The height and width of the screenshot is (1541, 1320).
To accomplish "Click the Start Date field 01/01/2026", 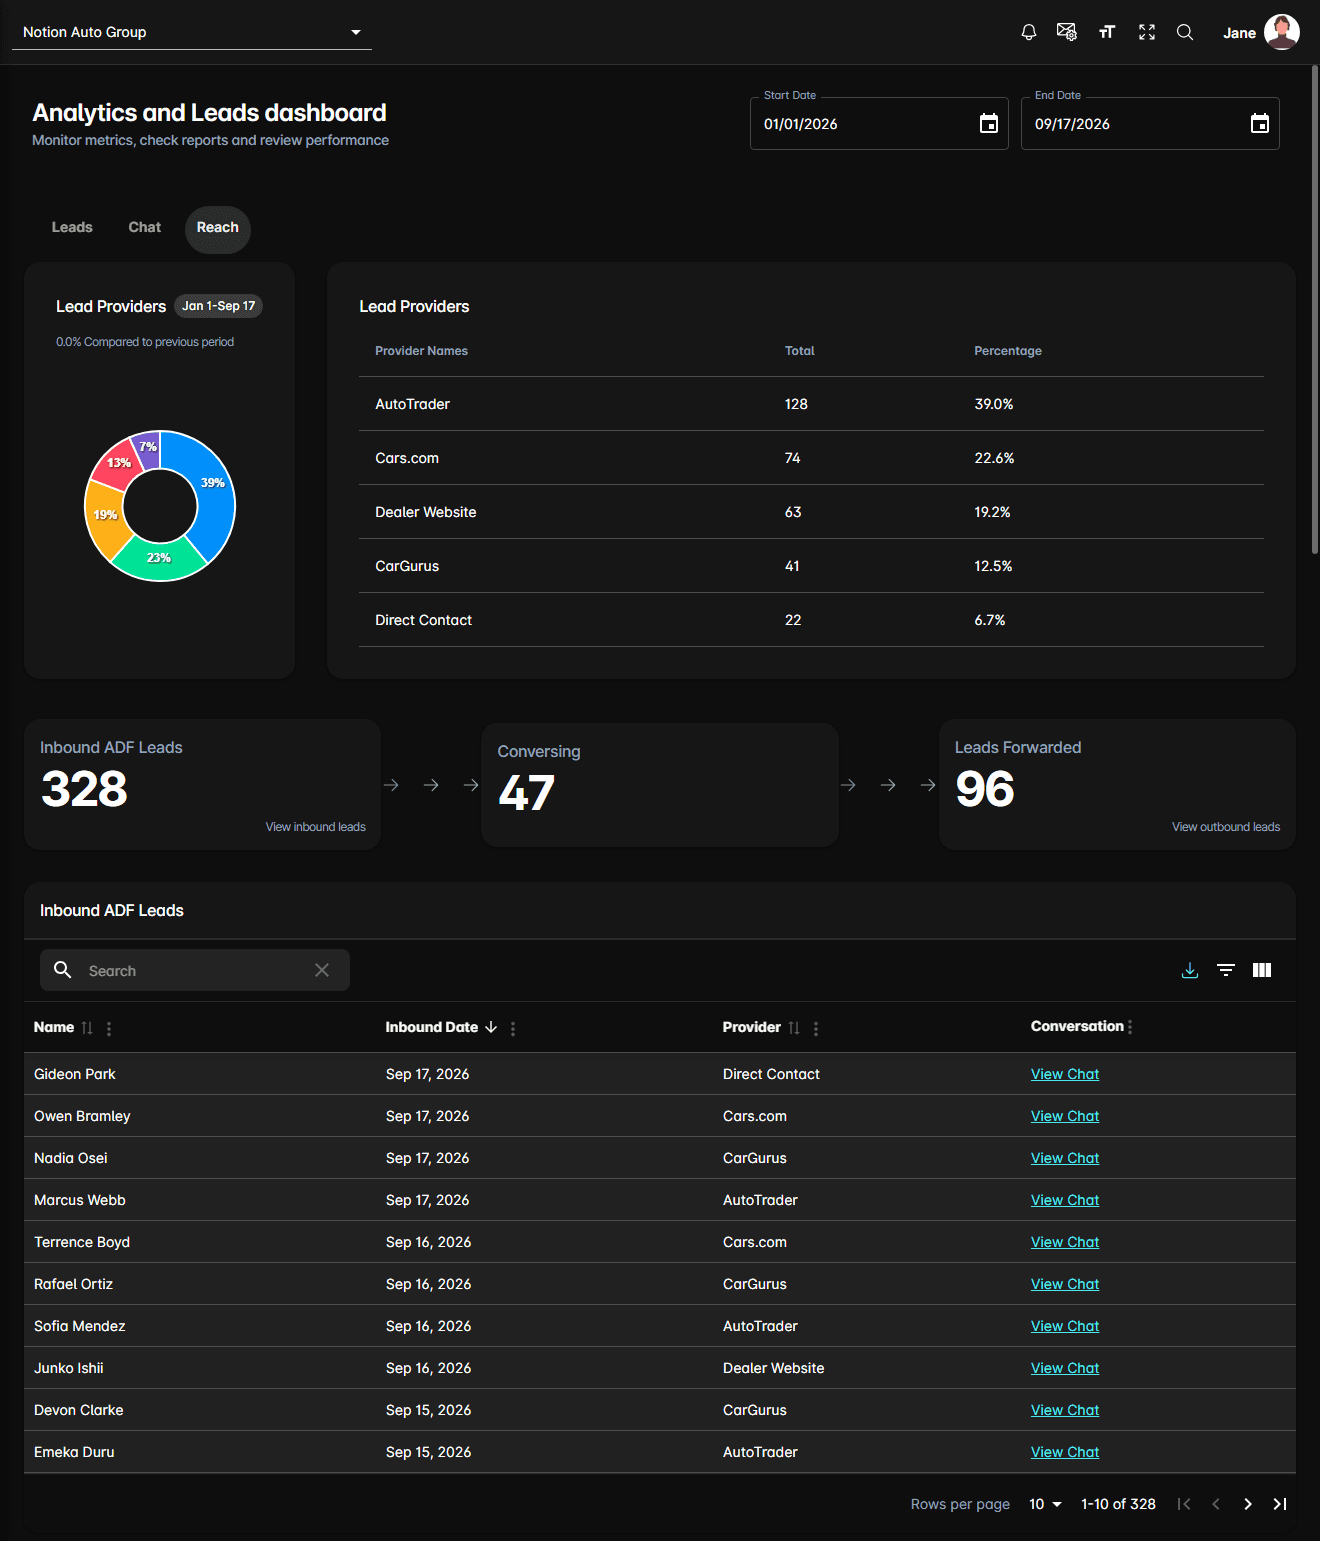I will [x=879, y=123].
